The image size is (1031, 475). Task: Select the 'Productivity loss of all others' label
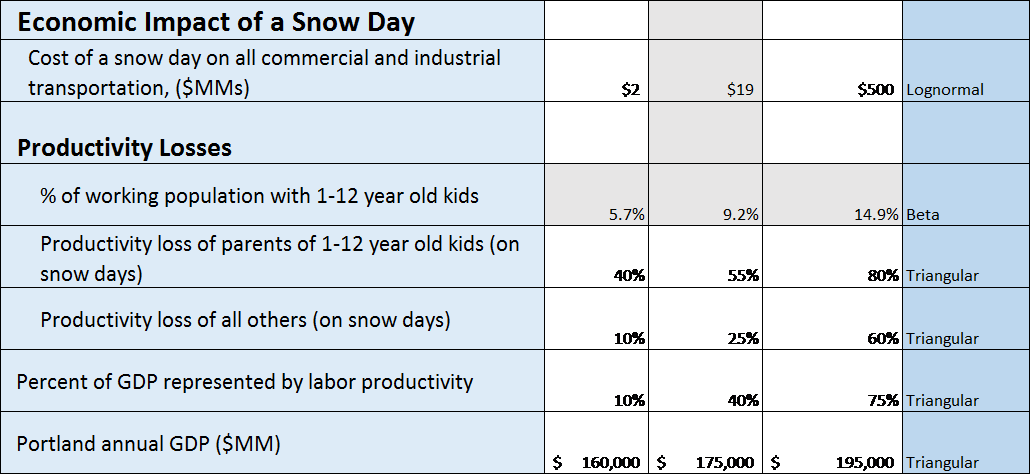[x=272, y=321]
